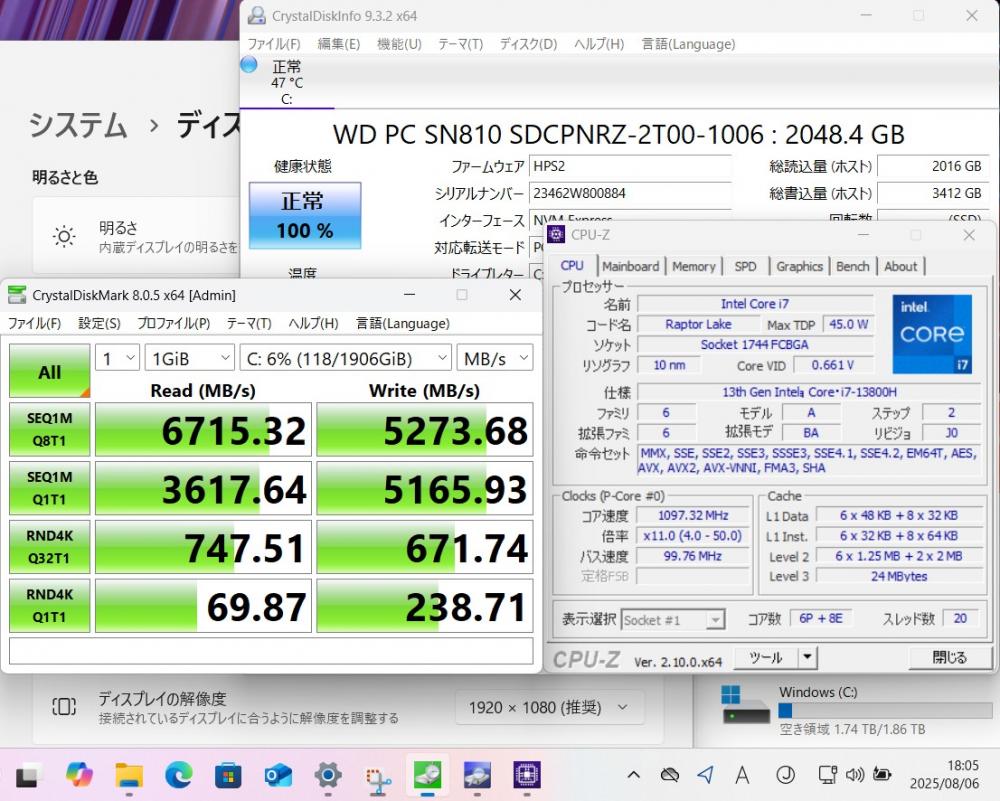This screenshot has height=801, width=1000.
Task: Click the ツール button in CPU-Z
Action: [x=766, y=657]
